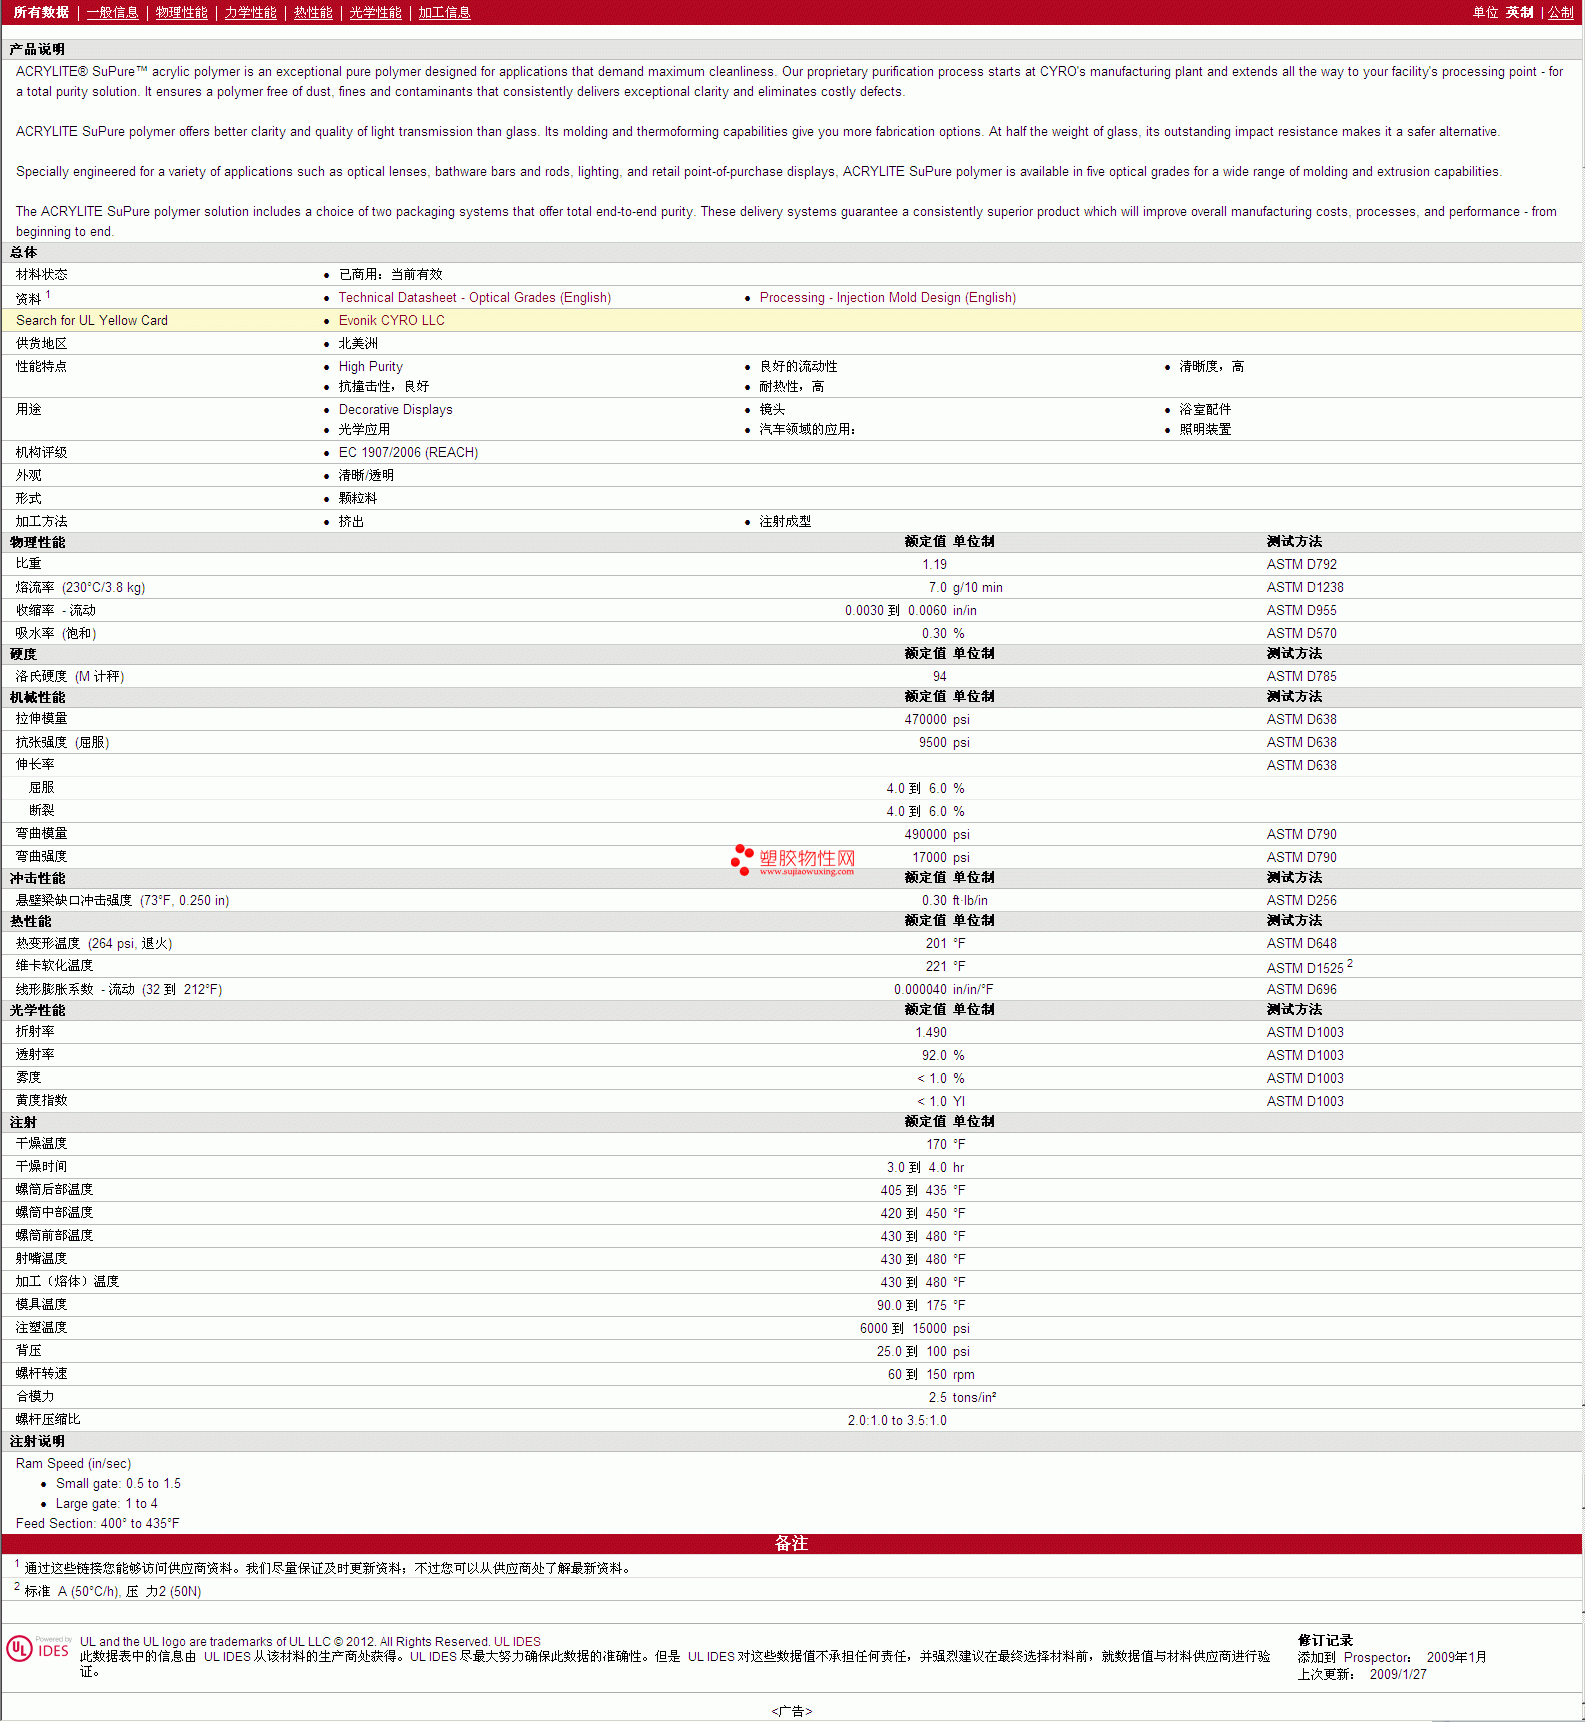Click the 总体 section heading

23,252
